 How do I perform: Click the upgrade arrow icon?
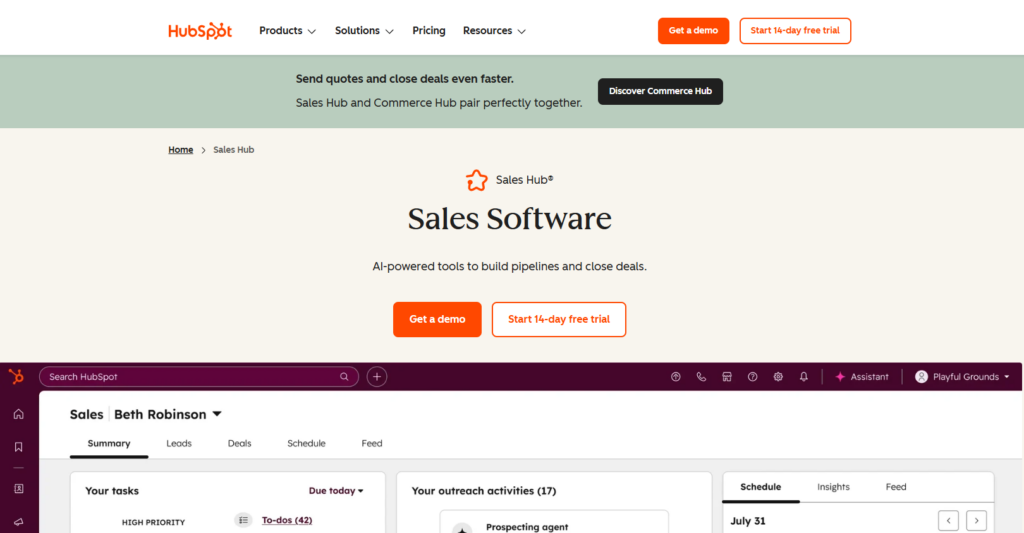click(x=676, y=377)
